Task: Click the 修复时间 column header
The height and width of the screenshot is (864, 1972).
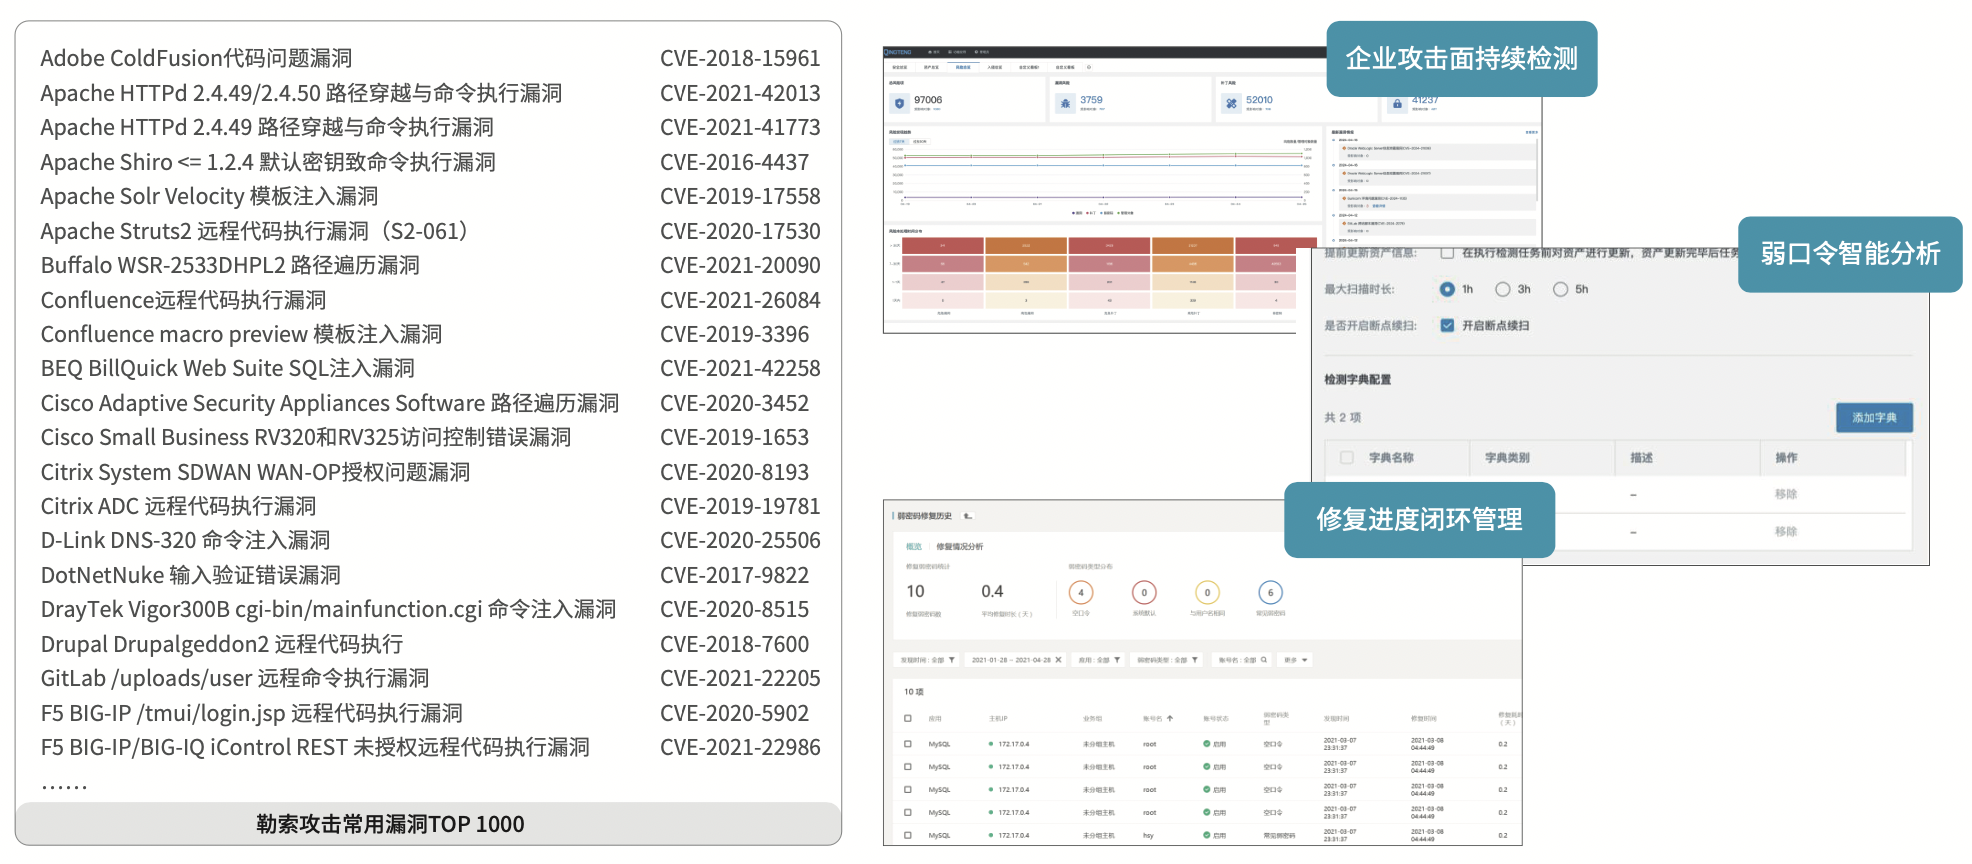Action: (1424, 718)
